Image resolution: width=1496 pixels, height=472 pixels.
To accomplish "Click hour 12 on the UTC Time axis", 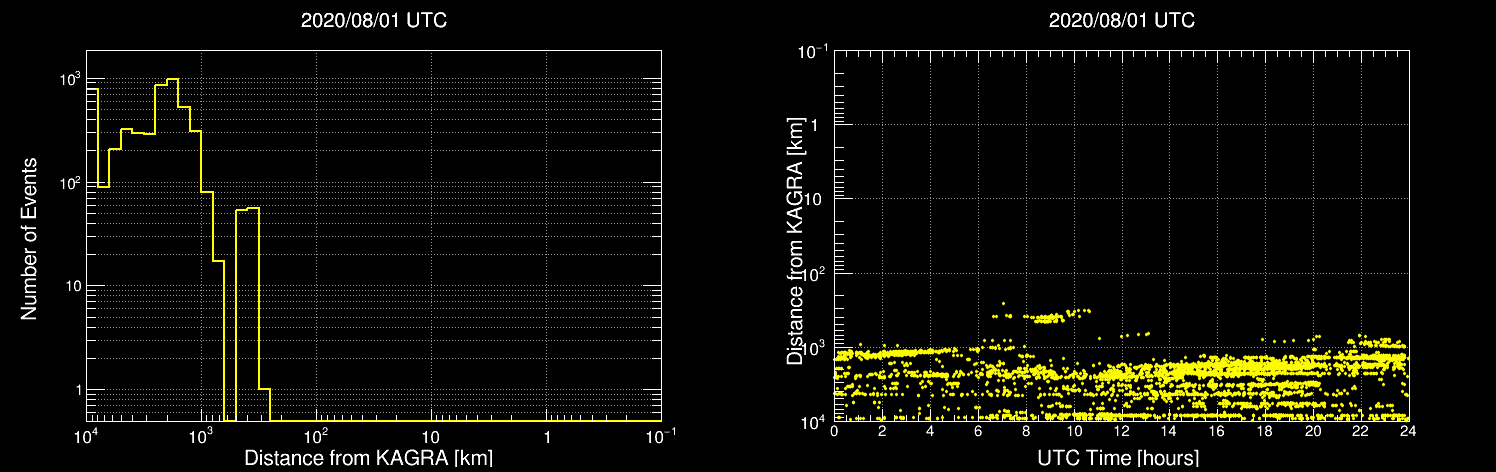I will (1122, 432).
